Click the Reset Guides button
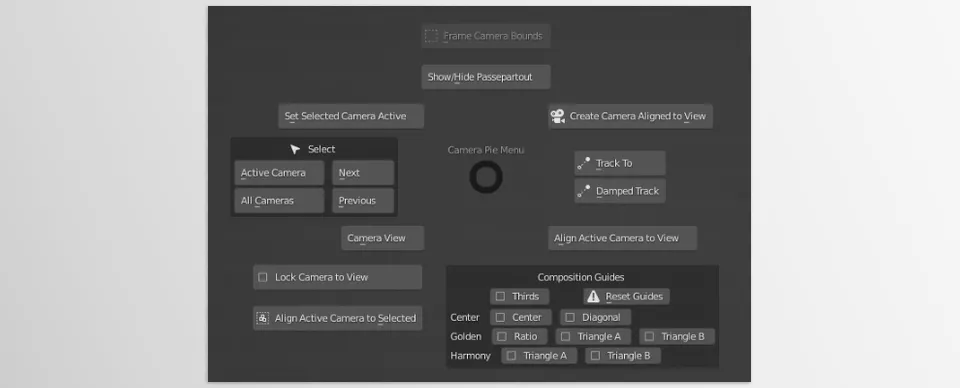 626,296
